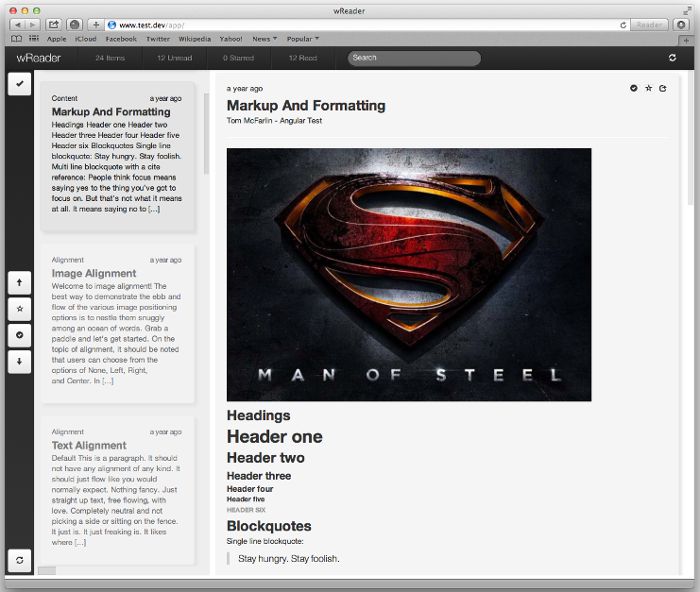This screenshot has width=700, height=592.
Task: Click the wReader logo
Action: coord(38,58)
